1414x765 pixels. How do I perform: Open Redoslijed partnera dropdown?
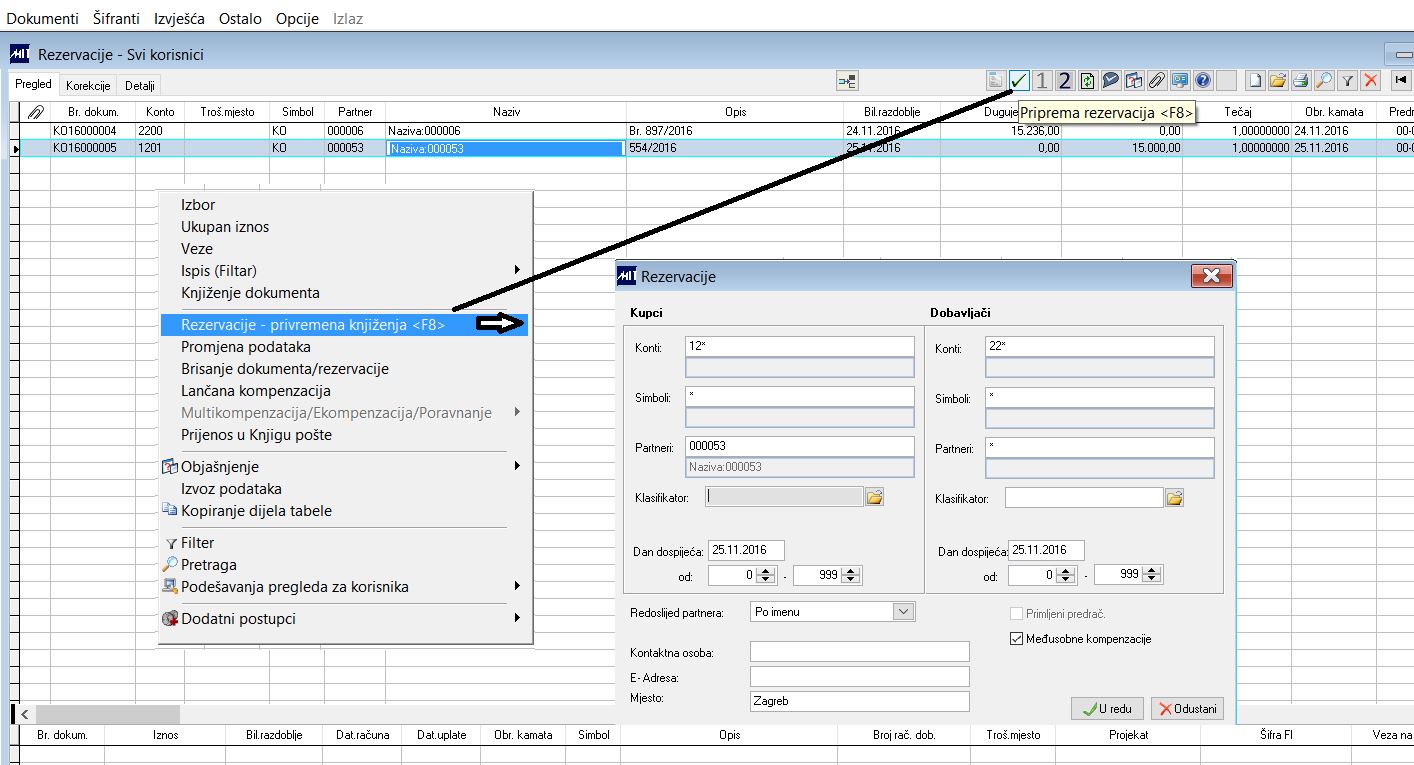tap(904, 611)
